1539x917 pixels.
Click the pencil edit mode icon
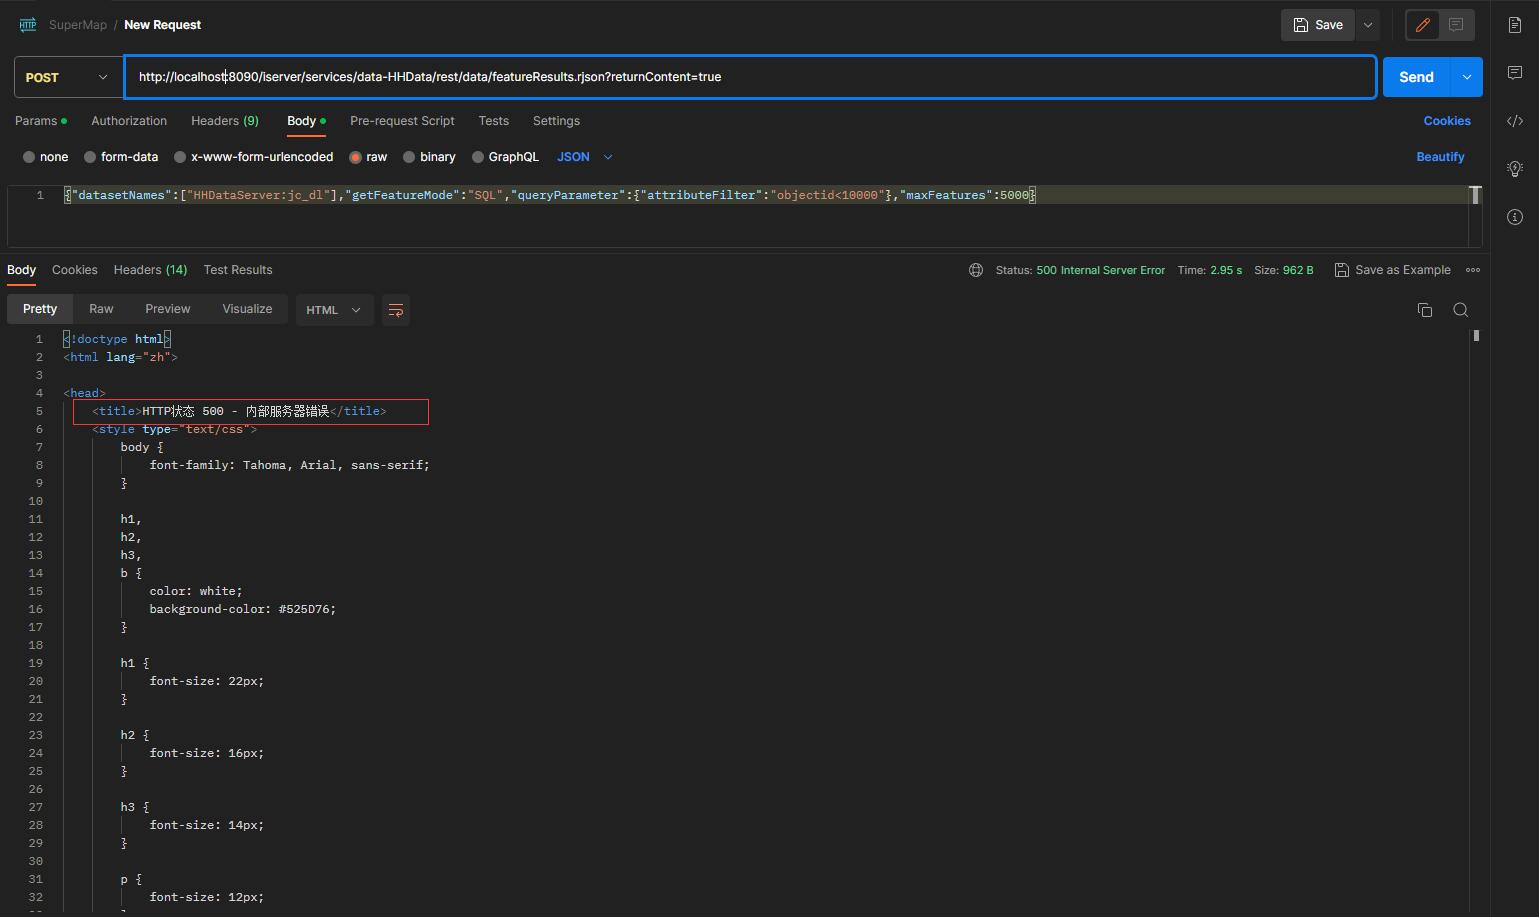pyautogui.click(x=1423, y=25)
